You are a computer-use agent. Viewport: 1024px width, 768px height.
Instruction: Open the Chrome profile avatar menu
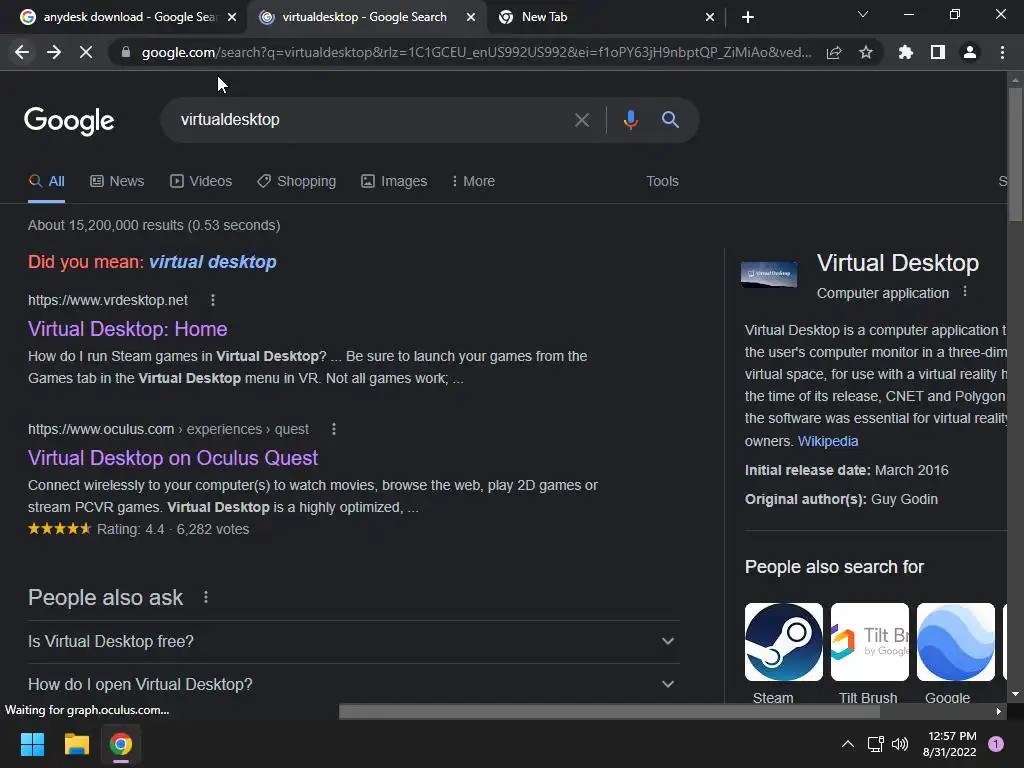pos(970,52)
